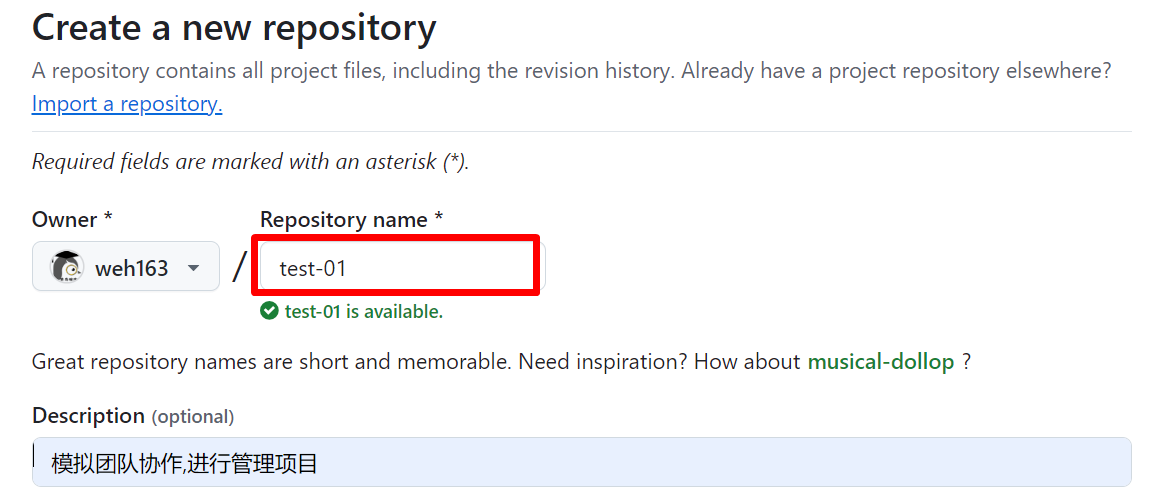1174x500 pixels.
Task: Open the Import a repository link
Action: pos(127,103)
